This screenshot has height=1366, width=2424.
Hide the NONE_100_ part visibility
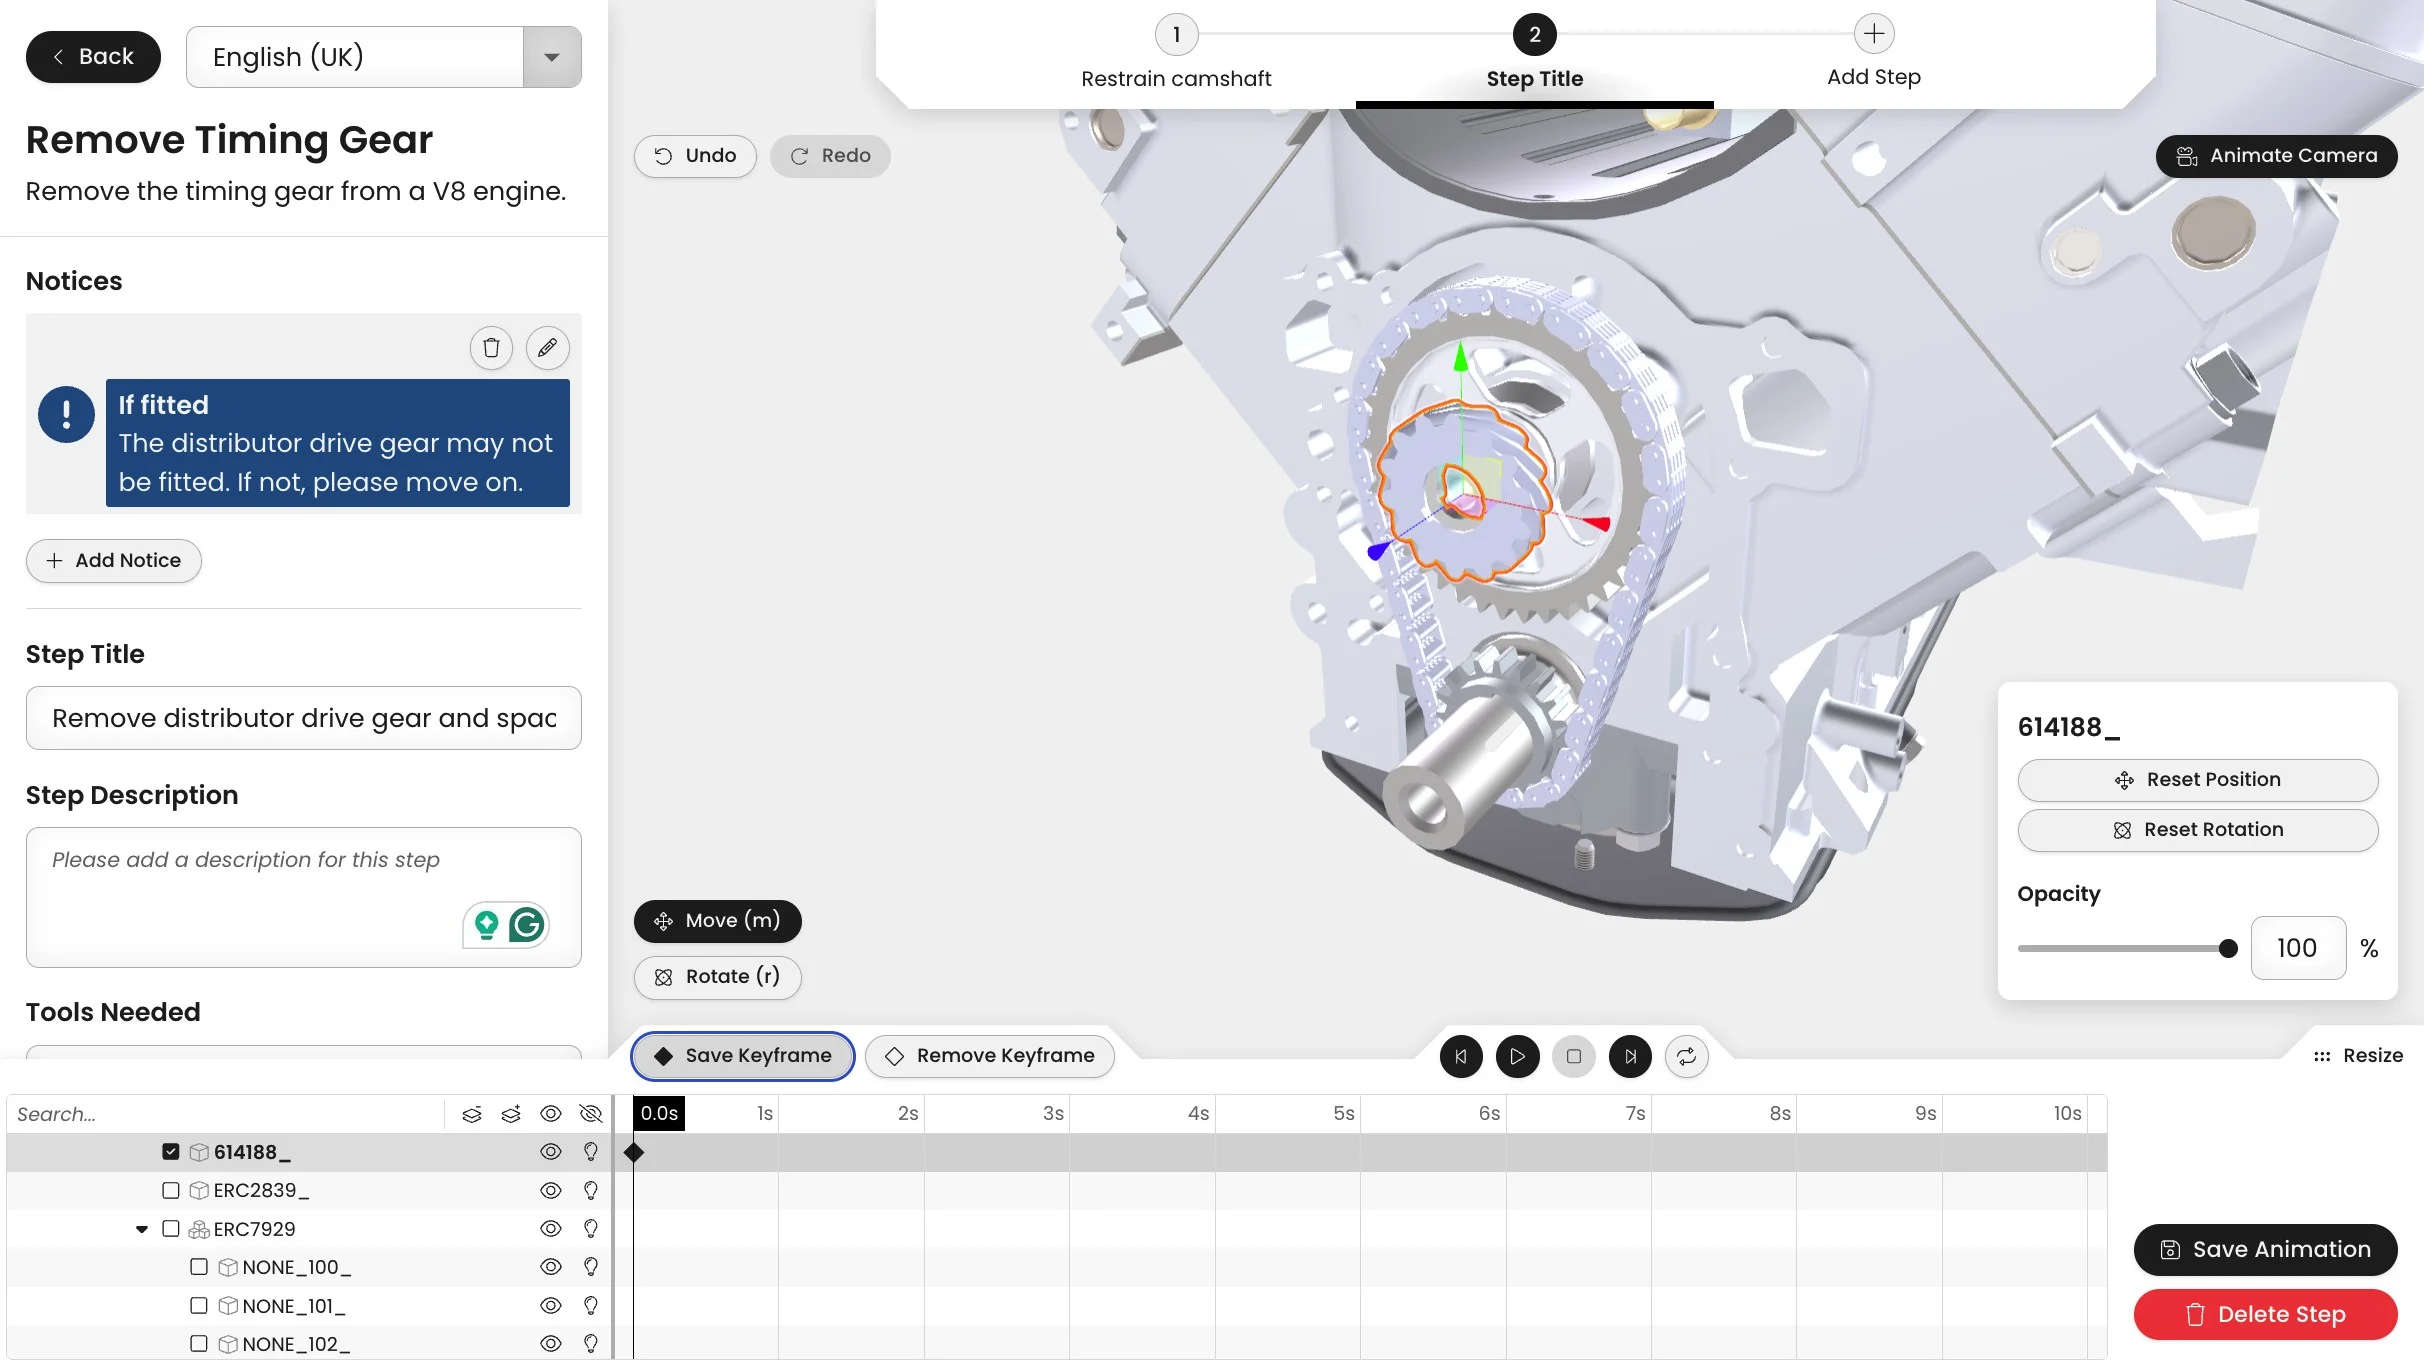click(551, 1267)
